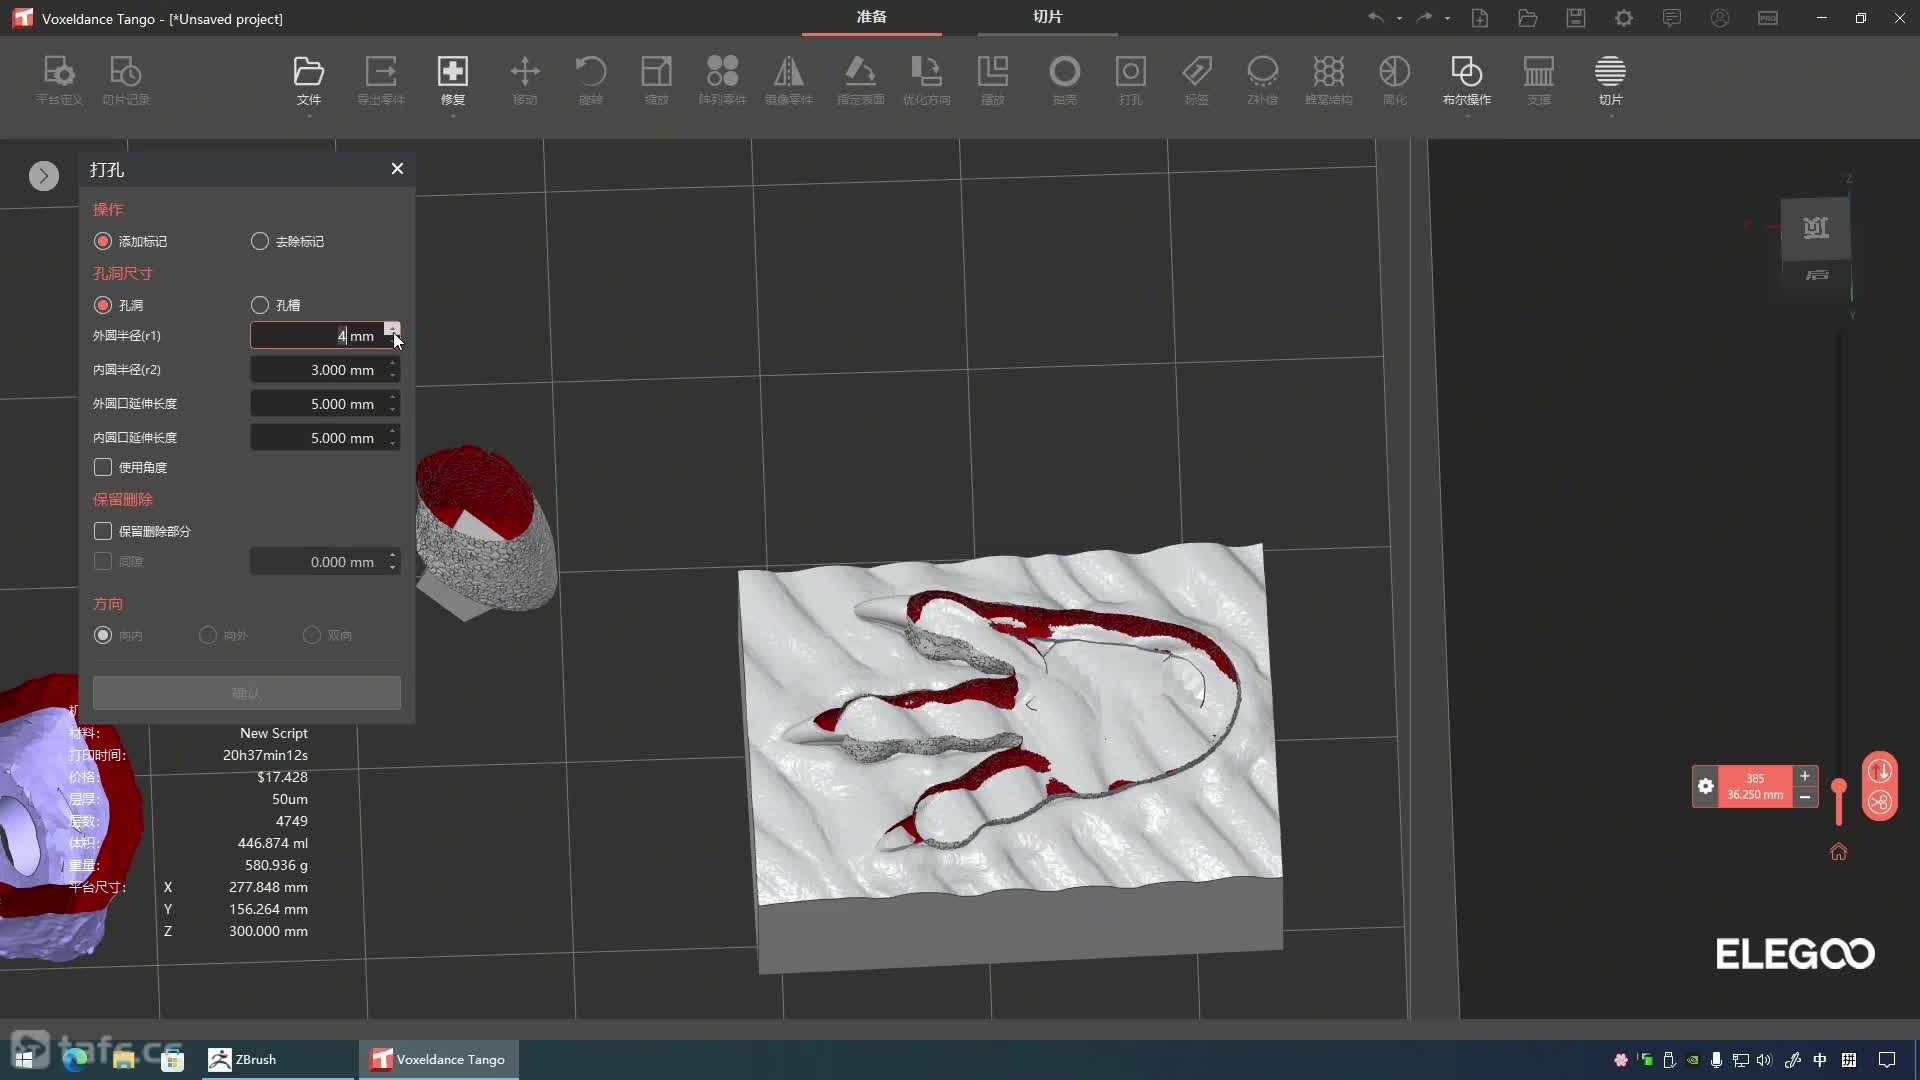
Task: Open the 阵列零件 array parts tool
Action: point(722,80)
